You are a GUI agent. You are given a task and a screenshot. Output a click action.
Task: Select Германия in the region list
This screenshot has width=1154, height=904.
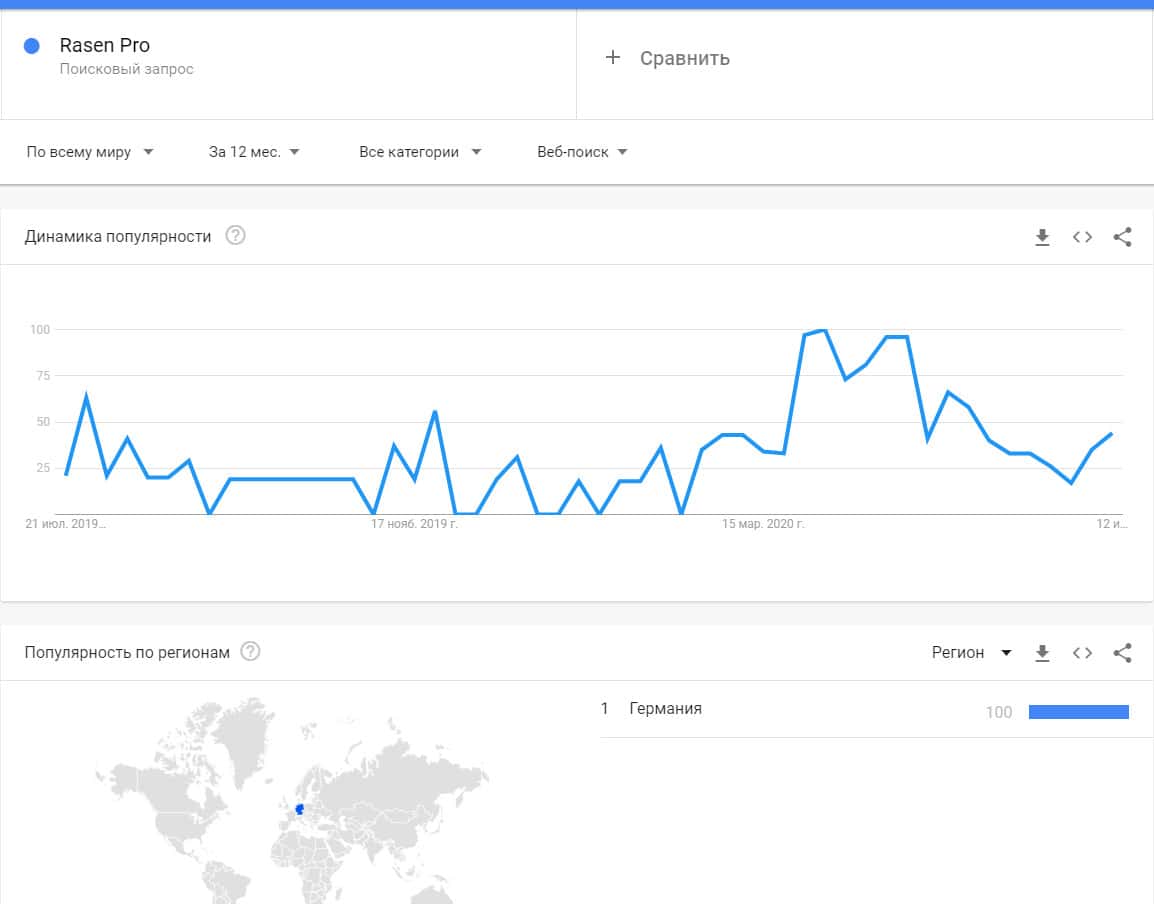click(665, 709)
